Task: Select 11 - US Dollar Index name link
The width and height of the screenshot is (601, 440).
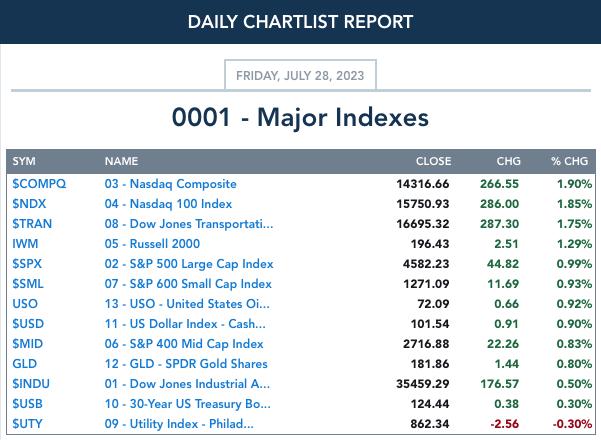Action: (185, 323)
